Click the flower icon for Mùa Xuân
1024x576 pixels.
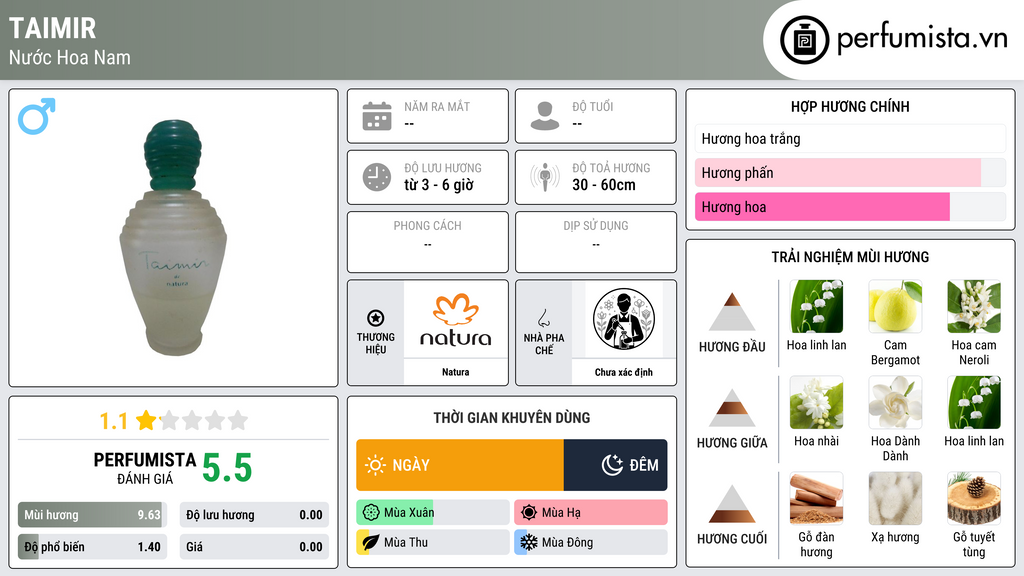tap(370, 512)
